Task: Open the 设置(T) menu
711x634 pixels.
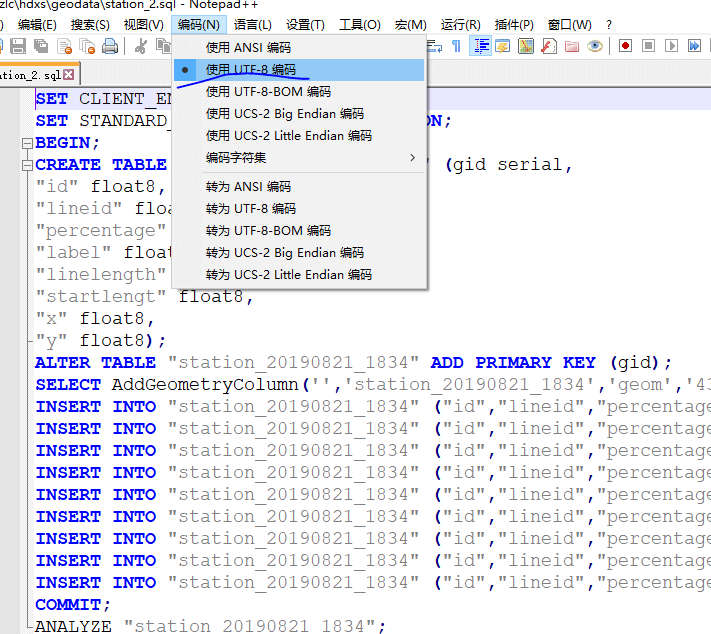Action: 305,24
